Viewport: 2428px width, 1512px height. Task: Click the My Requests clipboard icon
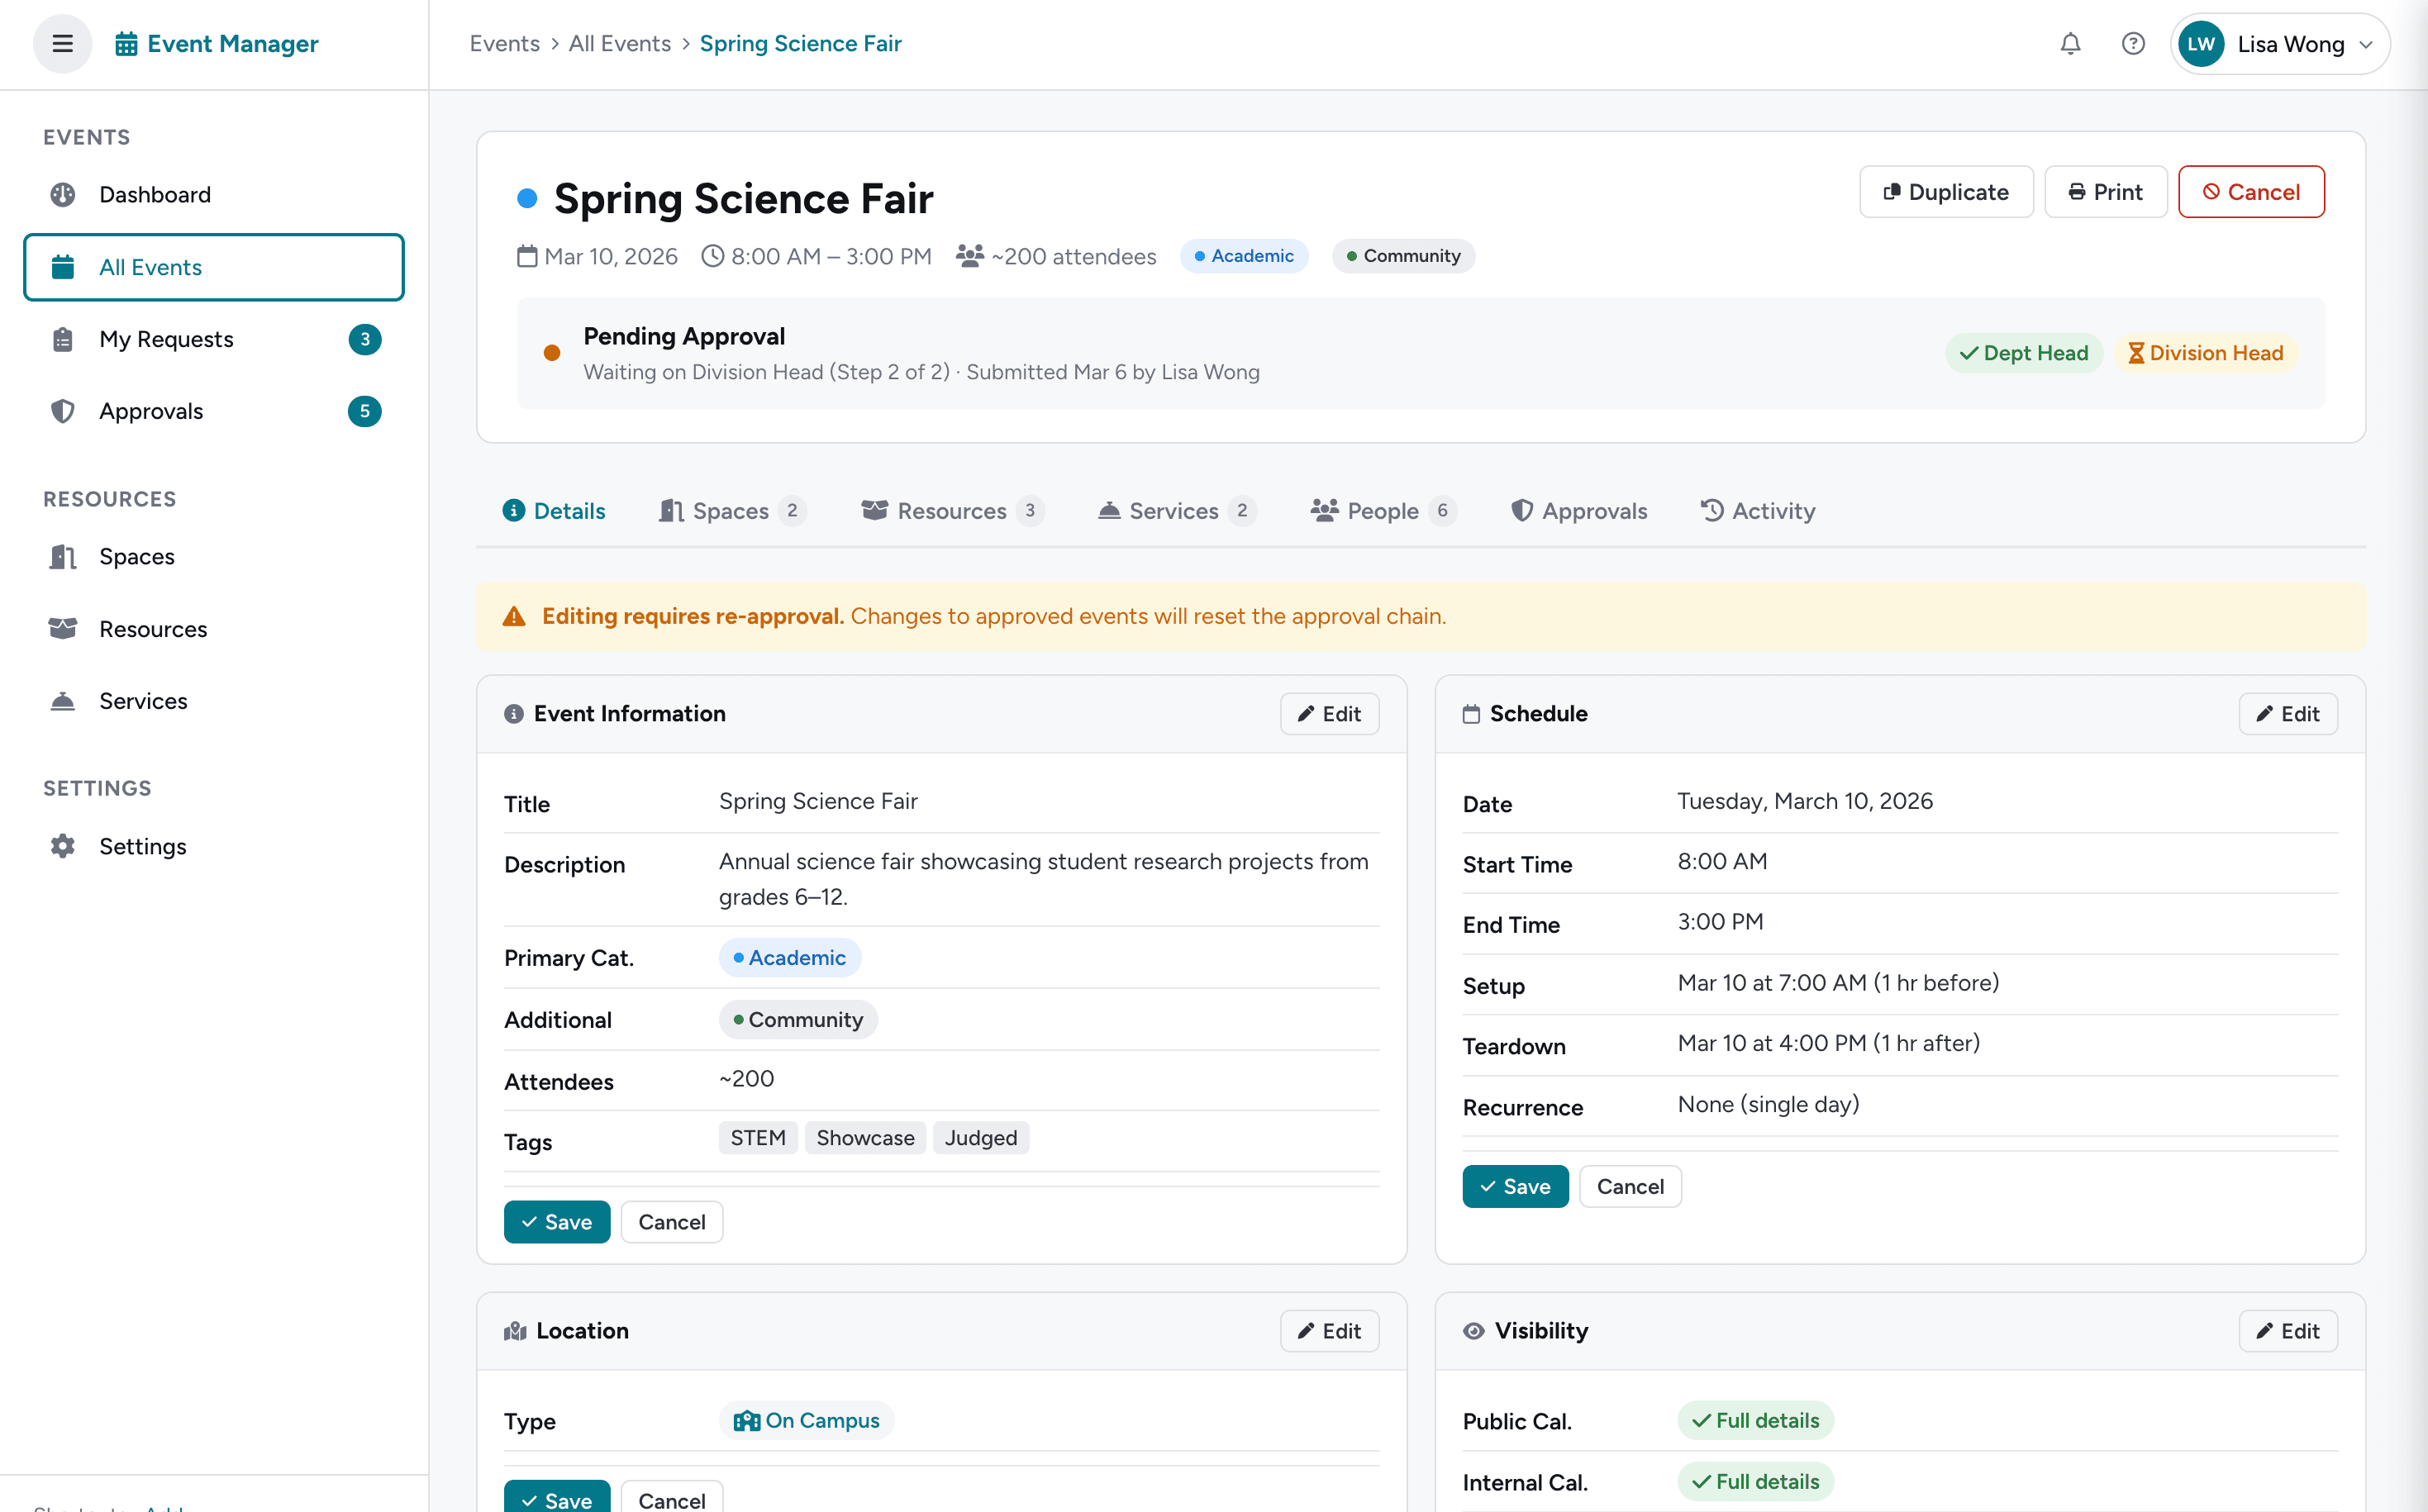point(63,339)
